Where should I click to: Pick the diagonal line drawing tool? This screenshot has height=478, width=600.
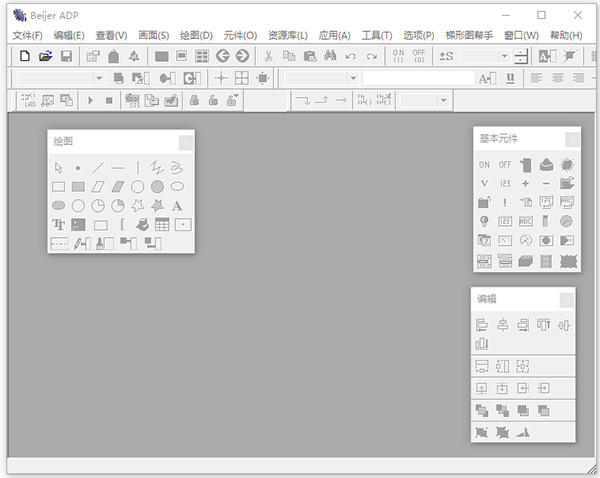[98, 168]
